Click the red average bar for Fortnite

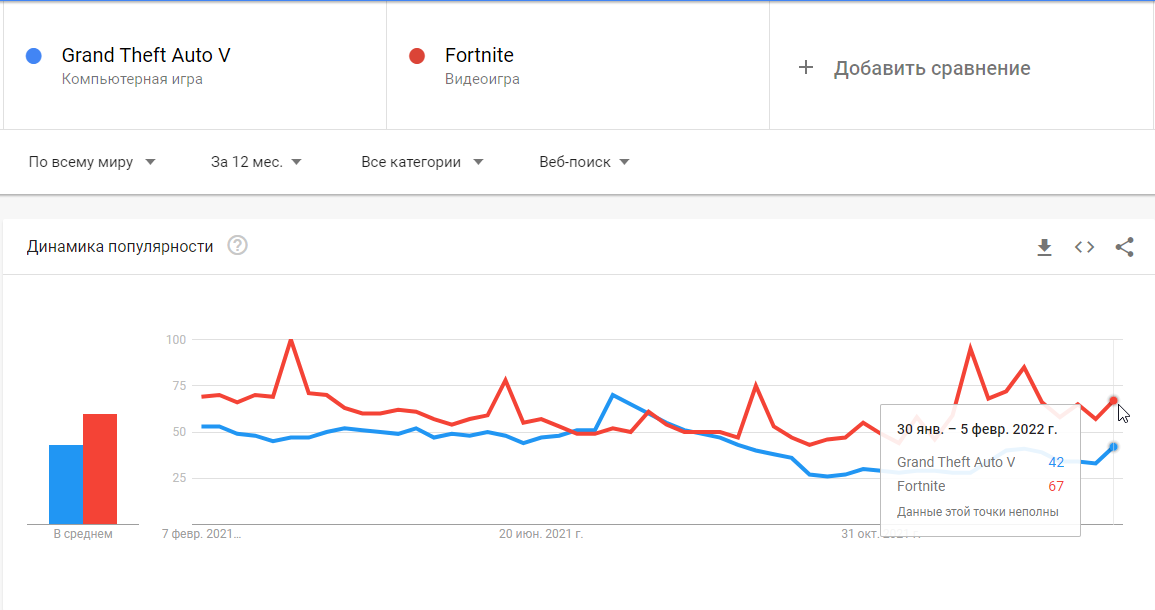tap(100, 468)
